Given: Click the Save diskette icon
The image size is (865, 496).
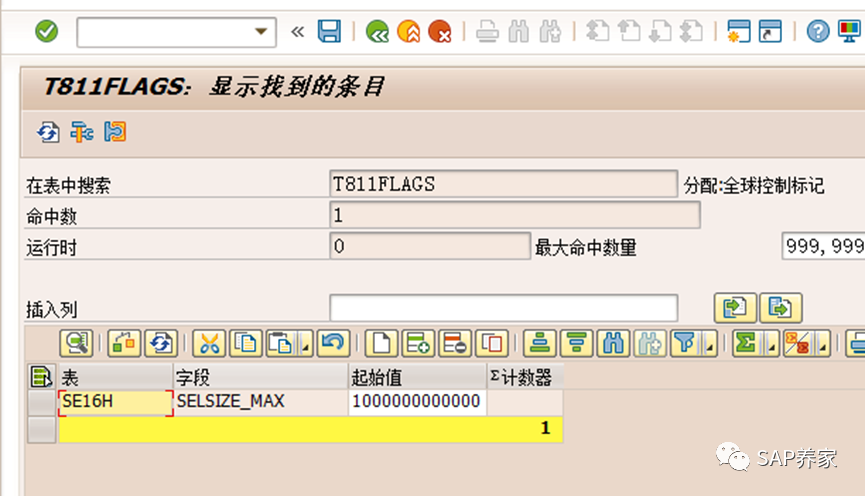Looking at the screenshot, I should (x=329, y=31).
